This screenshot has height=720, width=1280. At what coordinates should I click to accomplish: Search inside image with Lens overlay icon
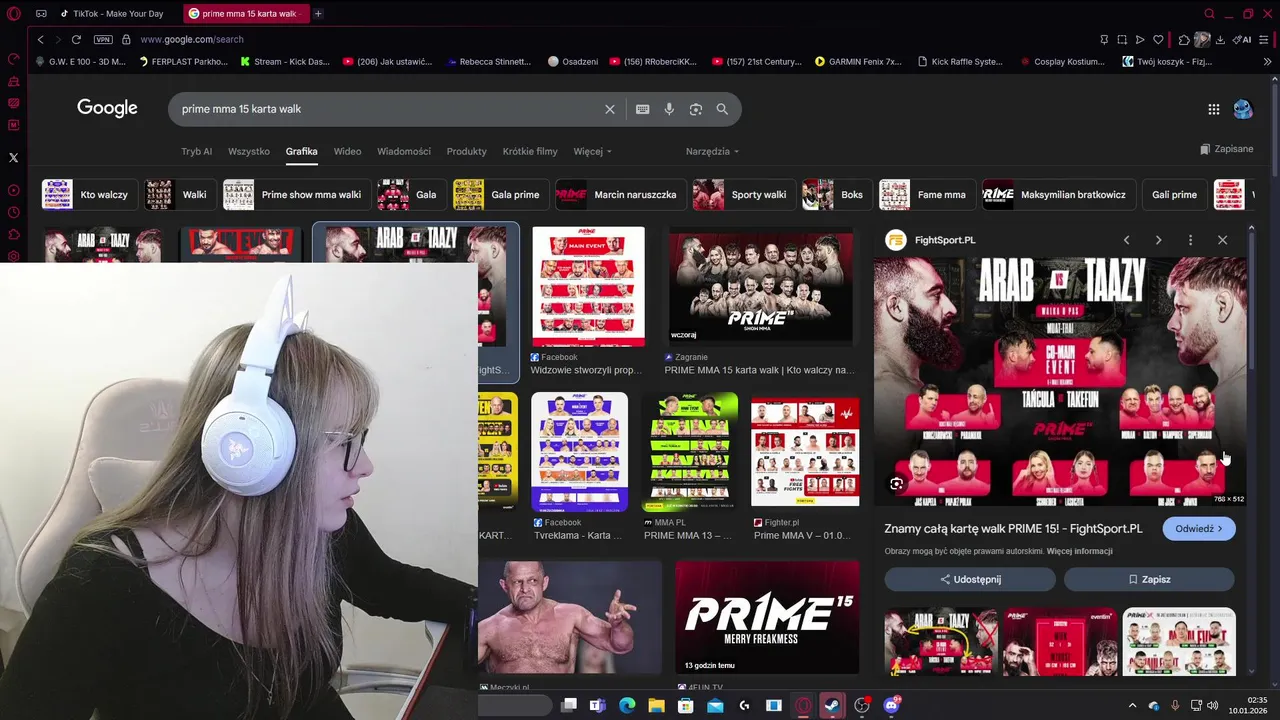click(x=896, y=484)
